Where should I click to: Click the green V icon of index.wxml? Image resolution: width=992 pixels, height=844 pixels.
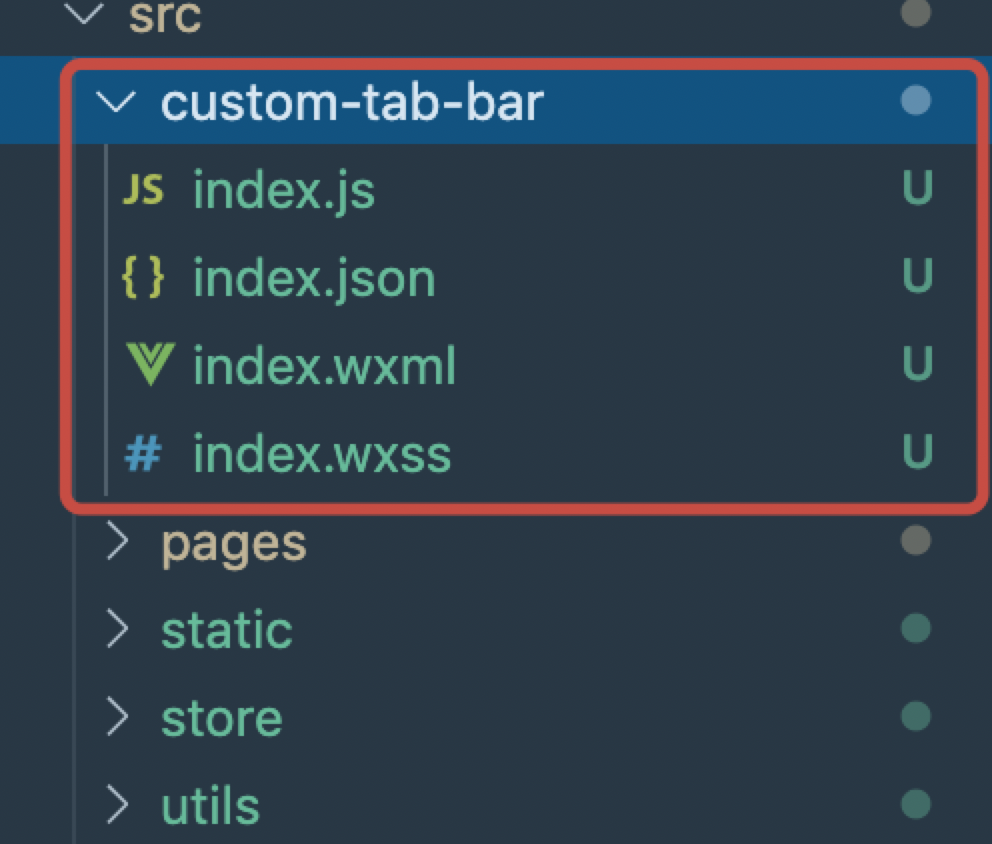point(150,364)
